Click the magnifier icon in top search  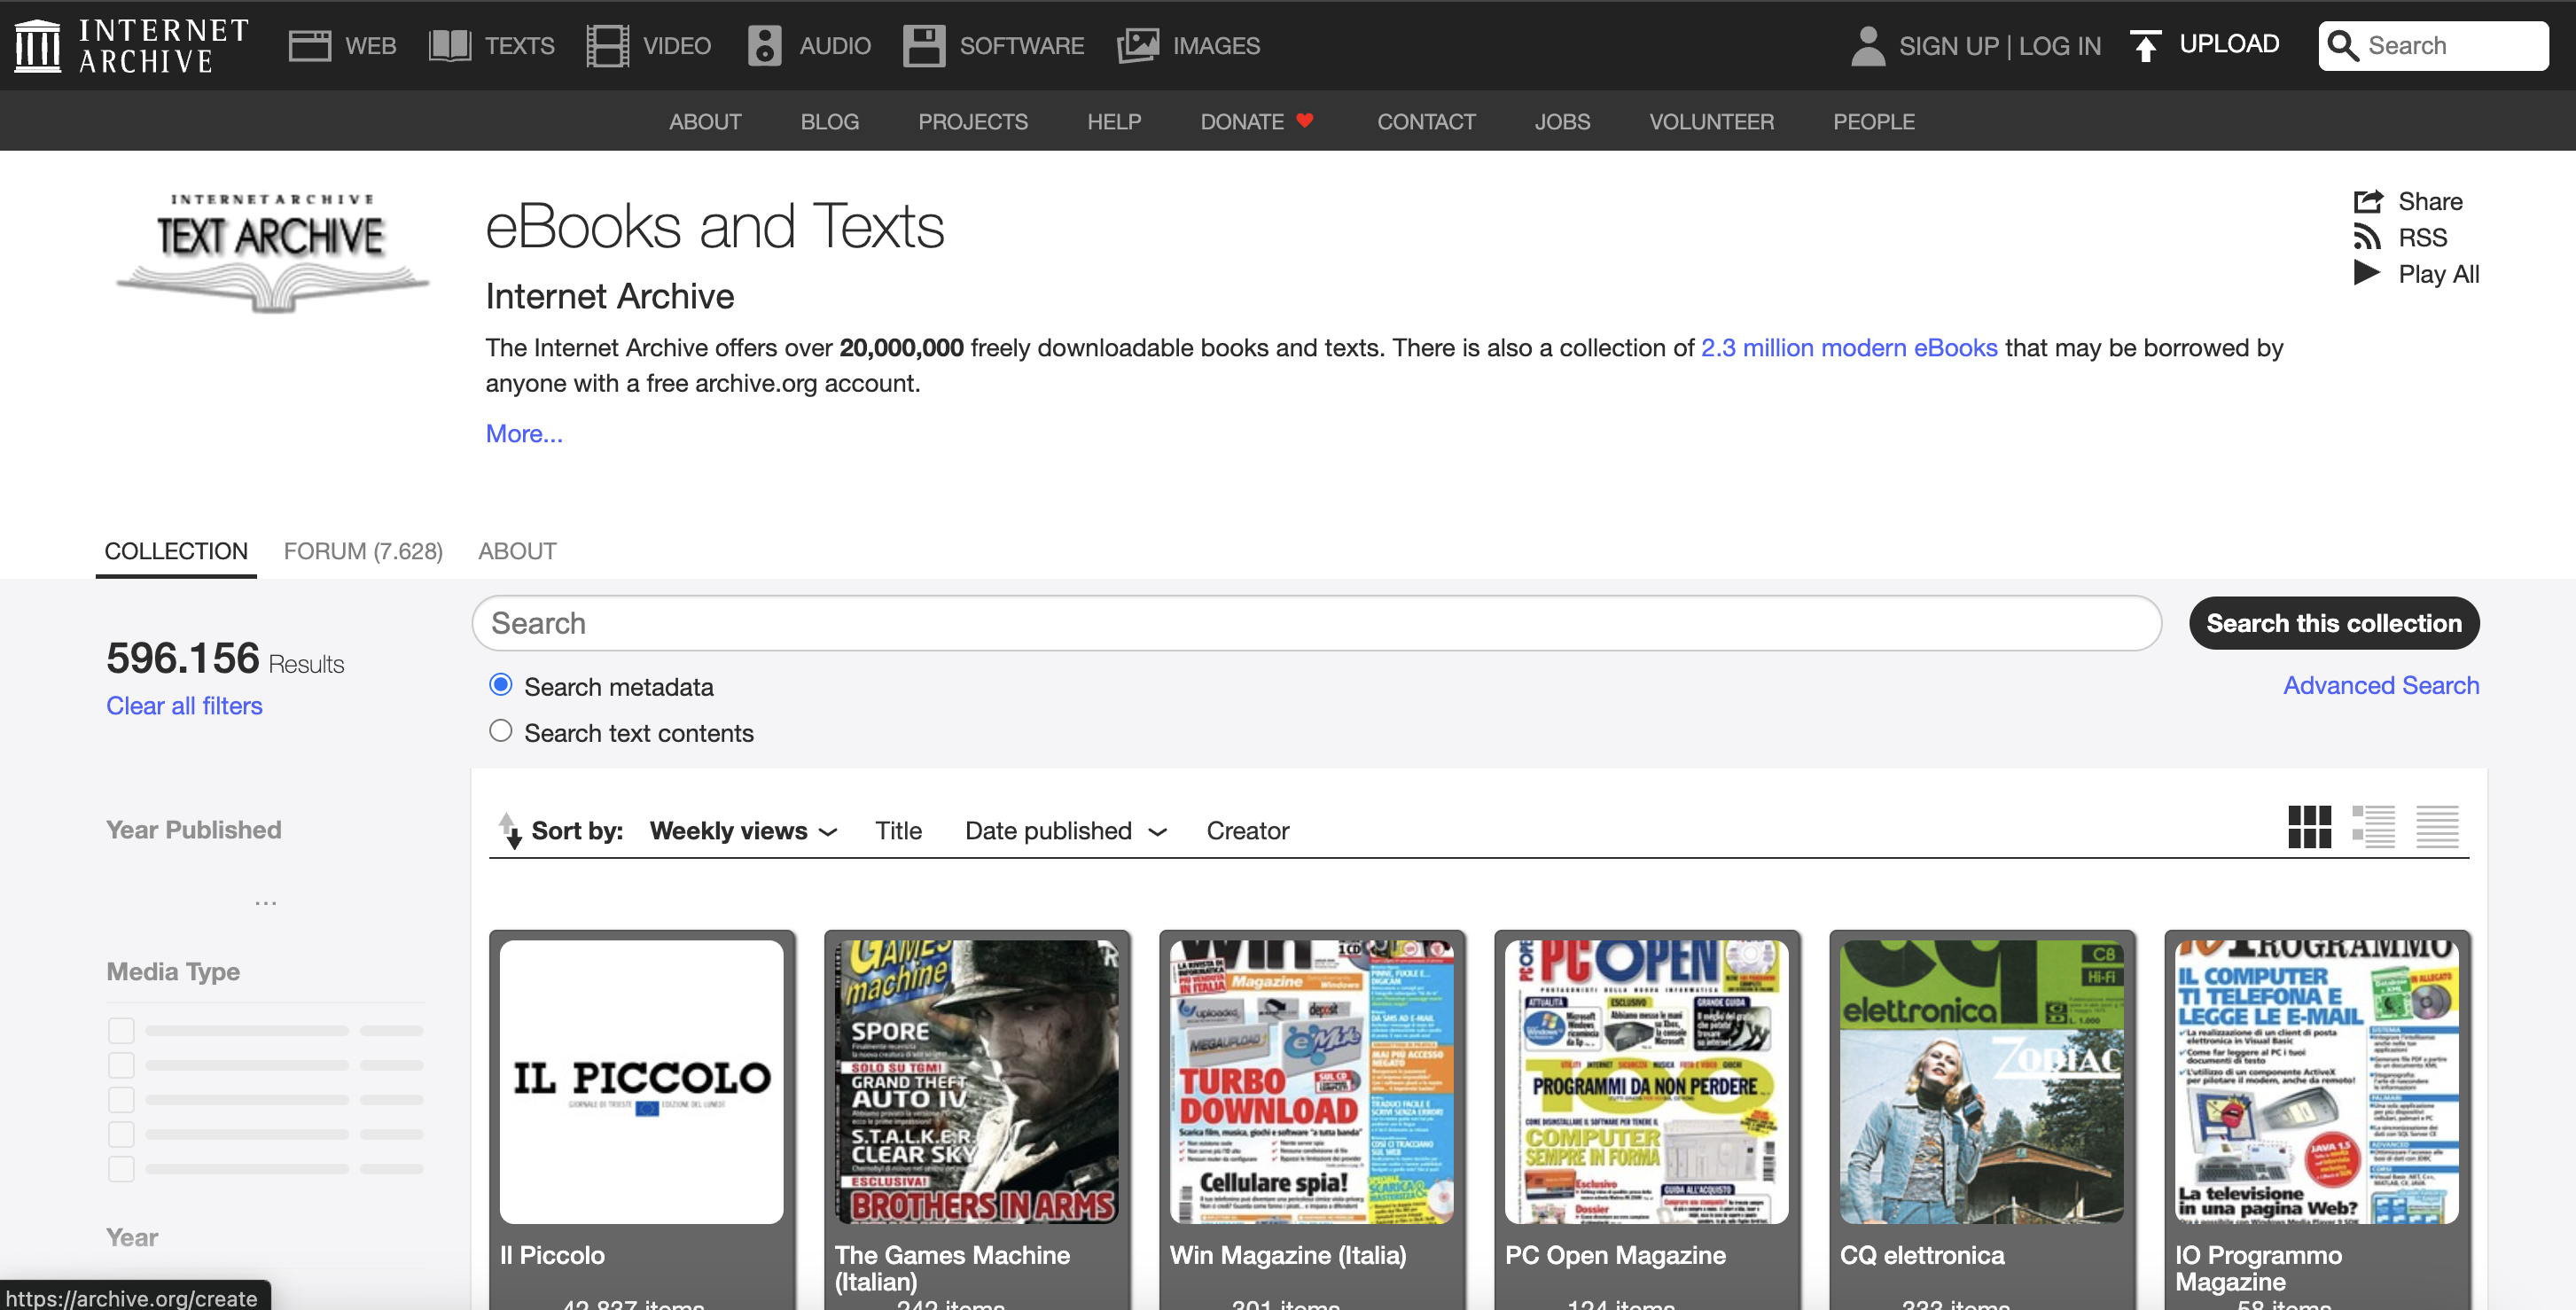click(2343, 45)
